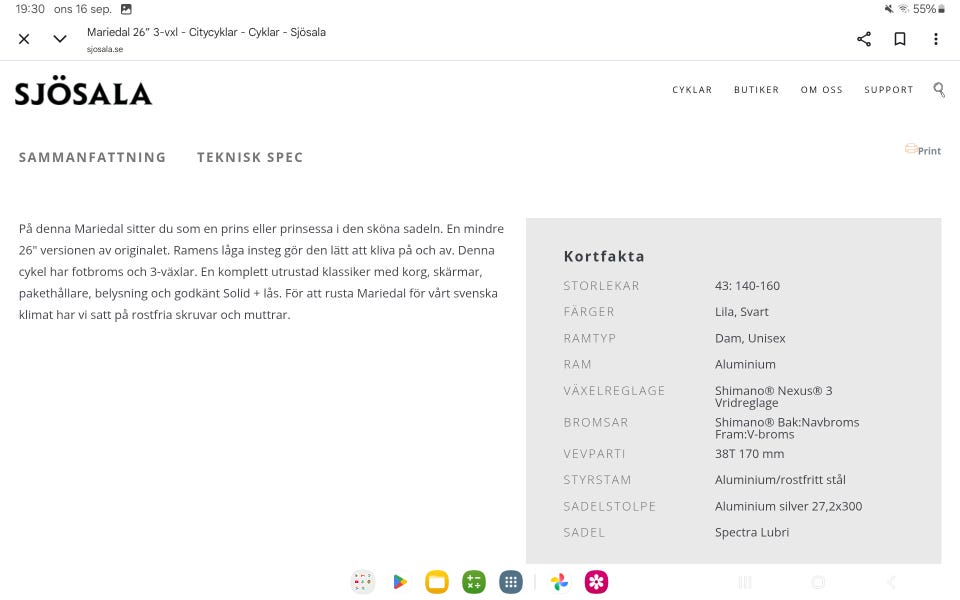
Task: Open the Google apps folder in taskbar
Action: pyautogui.click(x=362, y=582)
